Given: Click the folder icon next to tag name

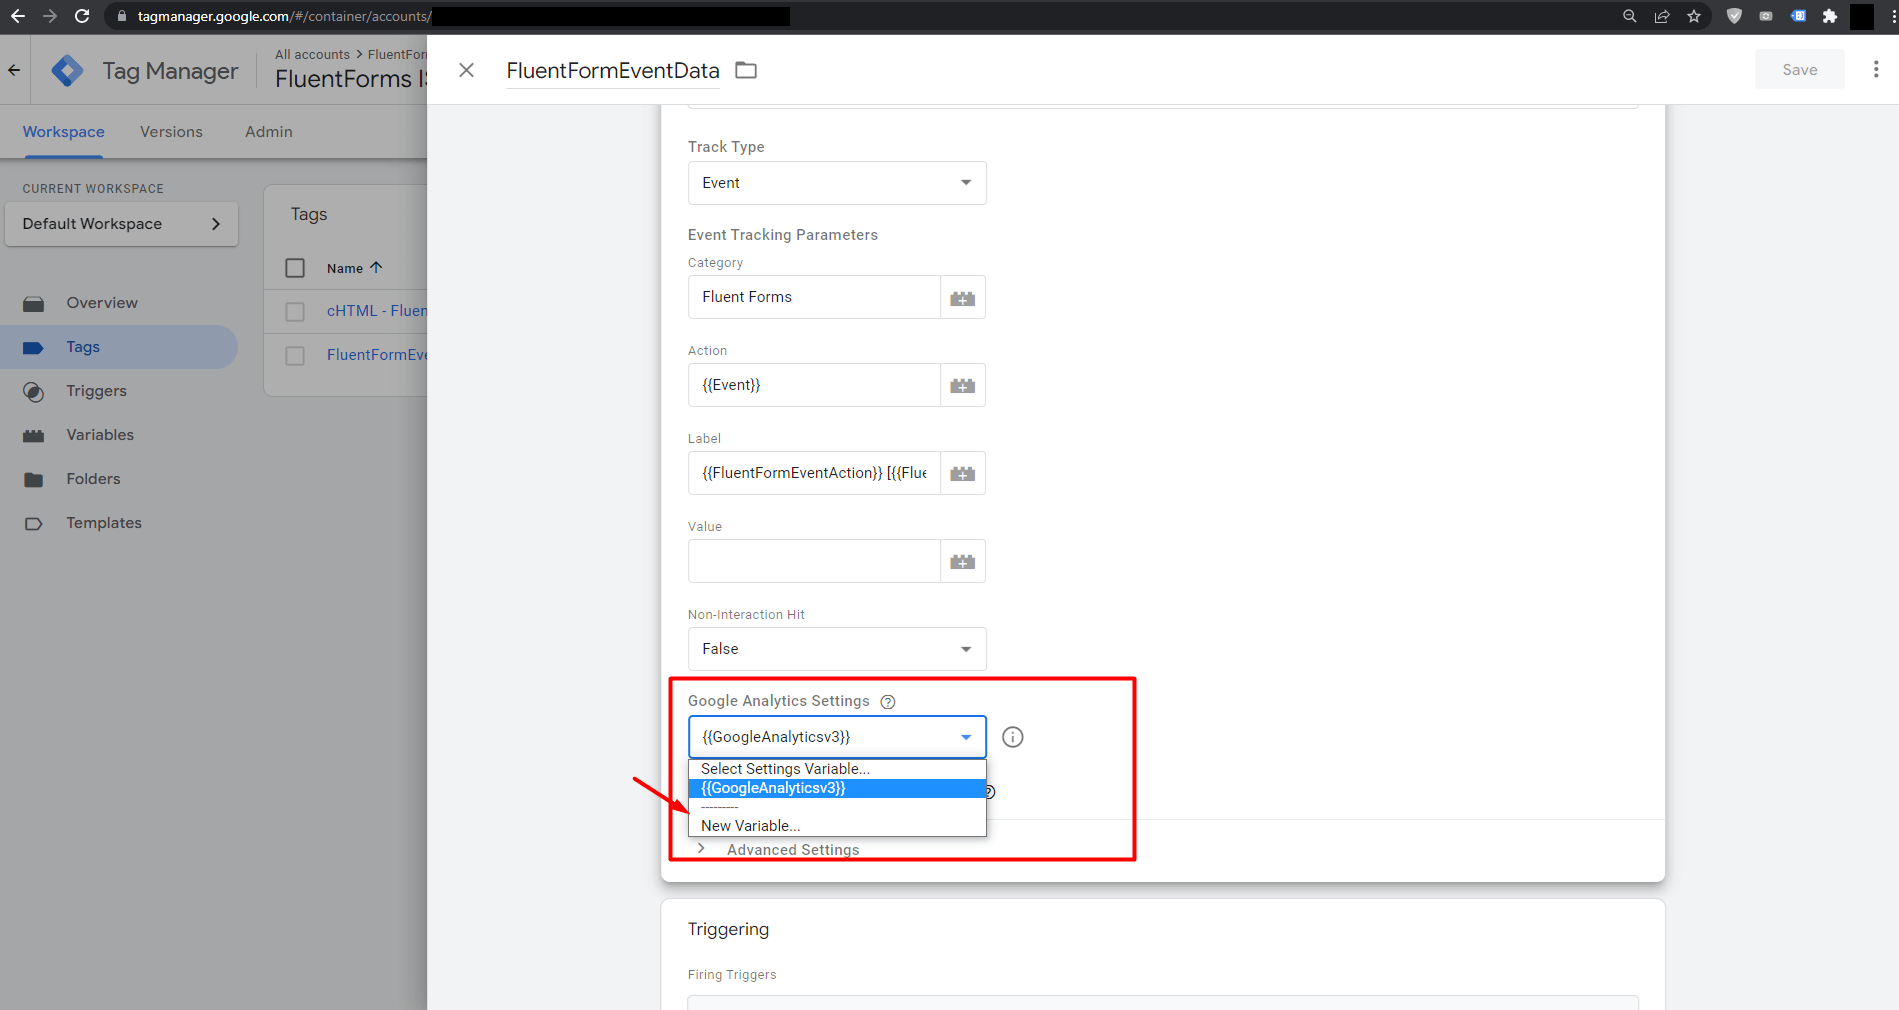Looking at the screenshot, I should pyautogui.click(x=746, y=70).
